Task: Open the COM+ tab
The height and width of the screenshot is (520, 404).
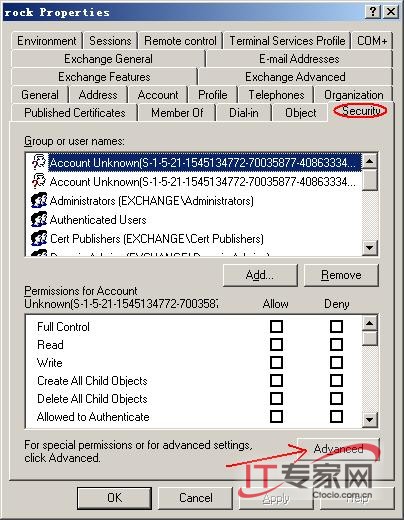Action: coord(372,41)
